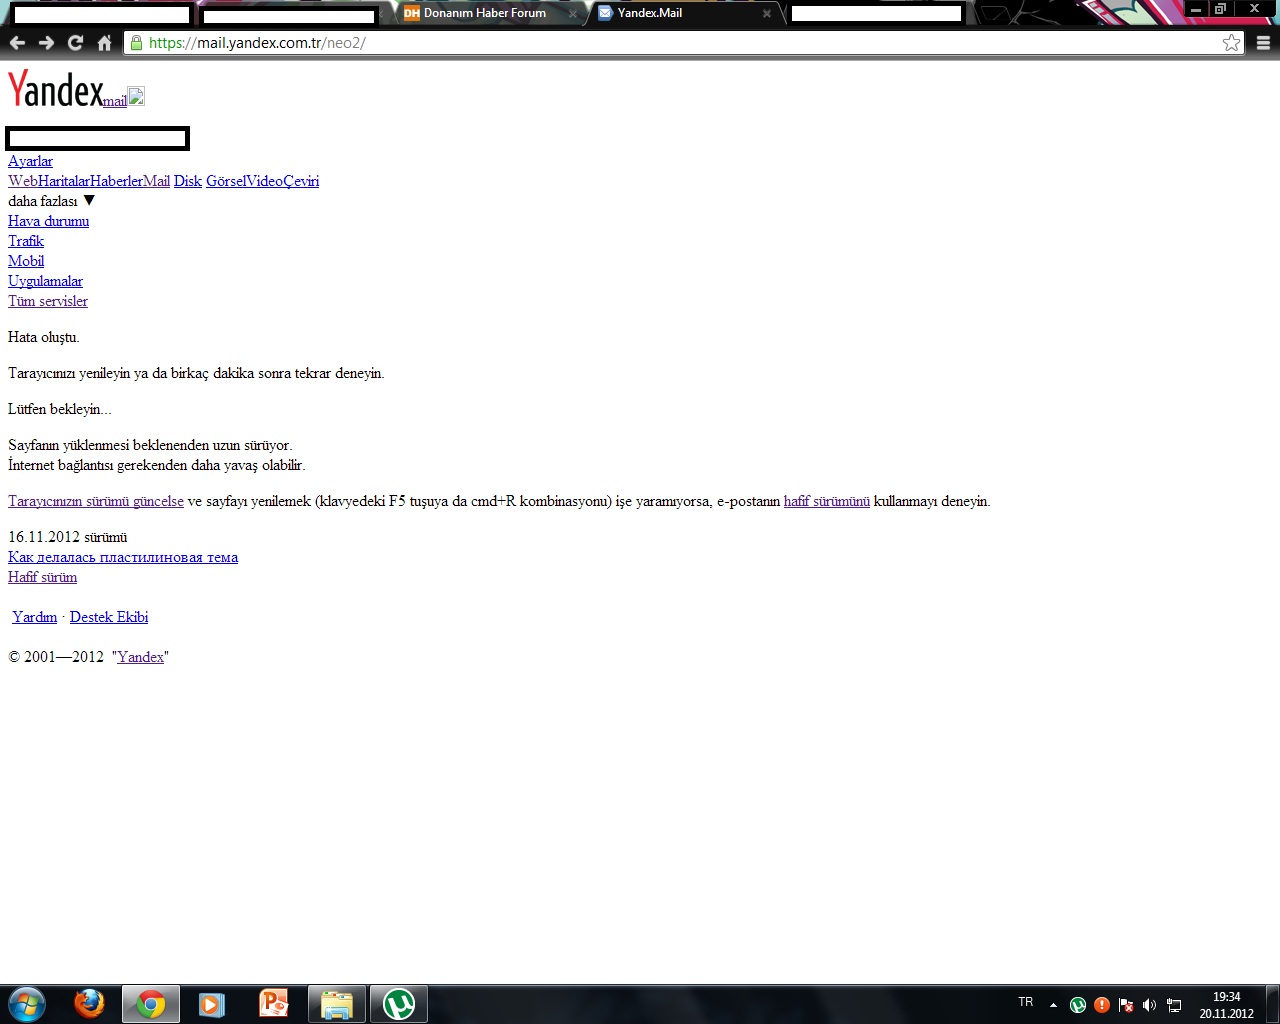Bookmark this page with the star icon
This screenshot has width=1280, height=1024.
(1231, 43)
